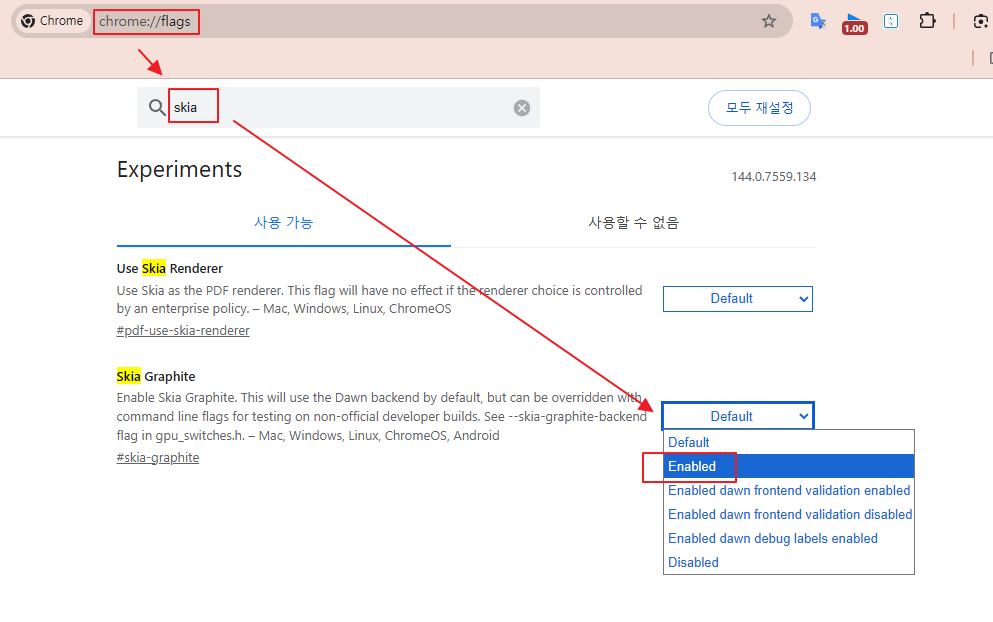The width and height of the screenshot is (993, 622).
Task: Open the Use Skia Renderer Default dropdown
Action: coord(738,299)
